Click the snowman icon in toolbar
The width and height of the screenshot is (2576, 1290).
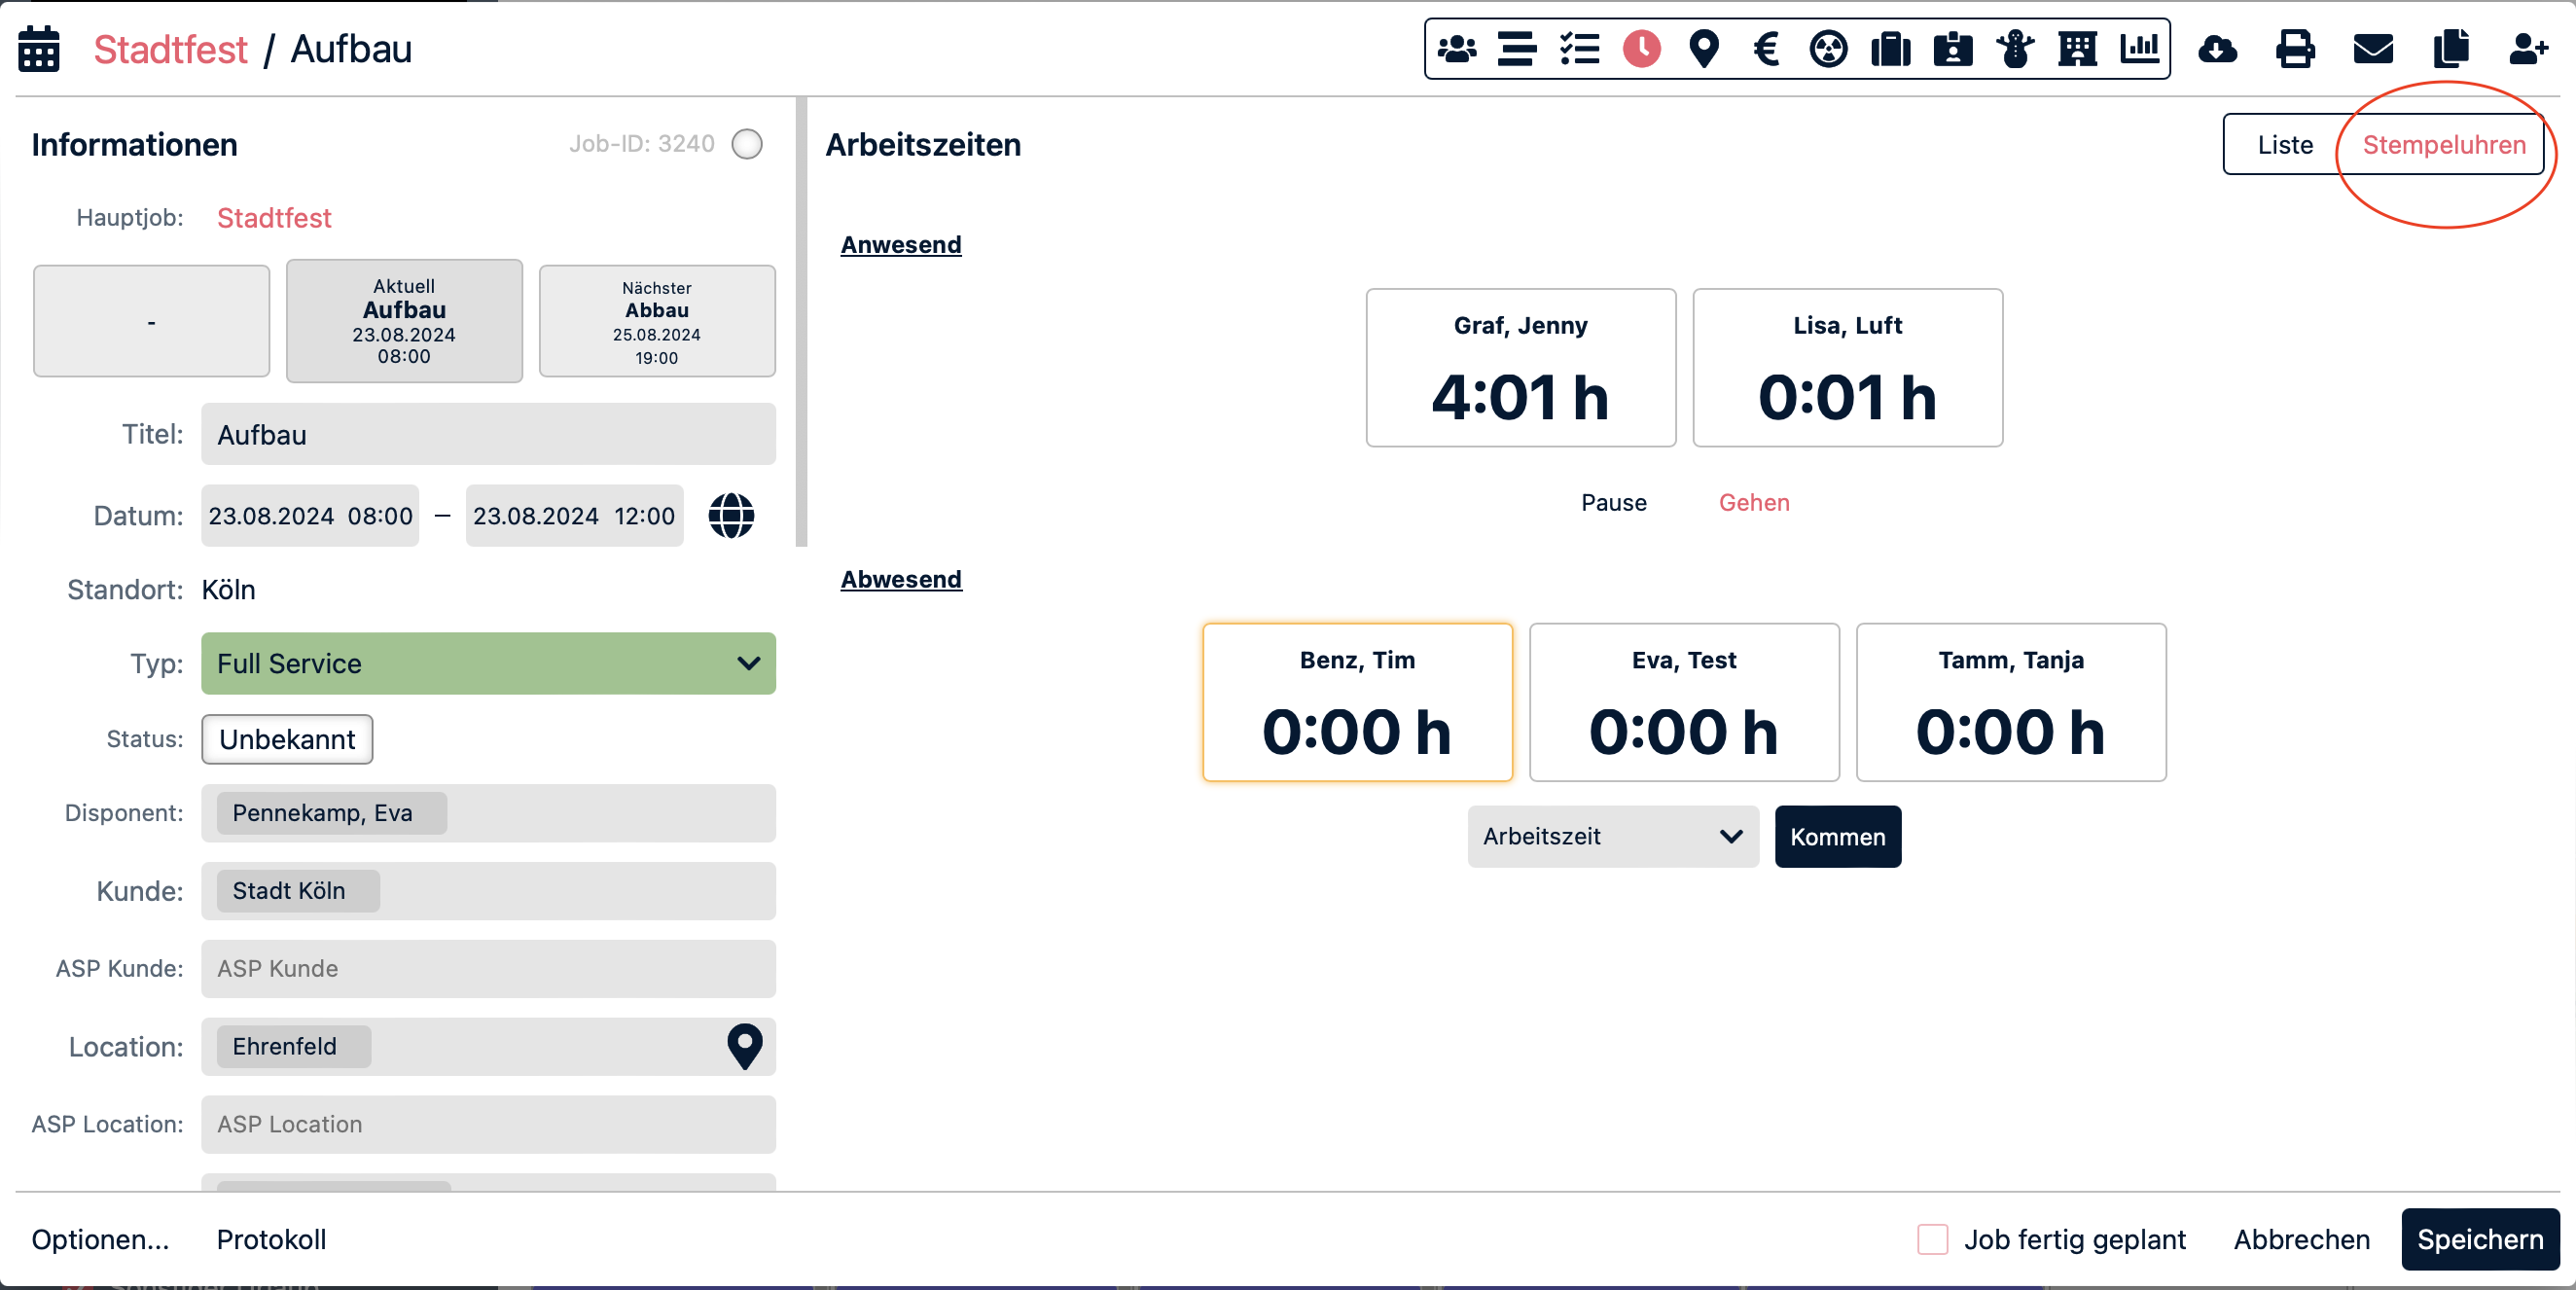2014,48
